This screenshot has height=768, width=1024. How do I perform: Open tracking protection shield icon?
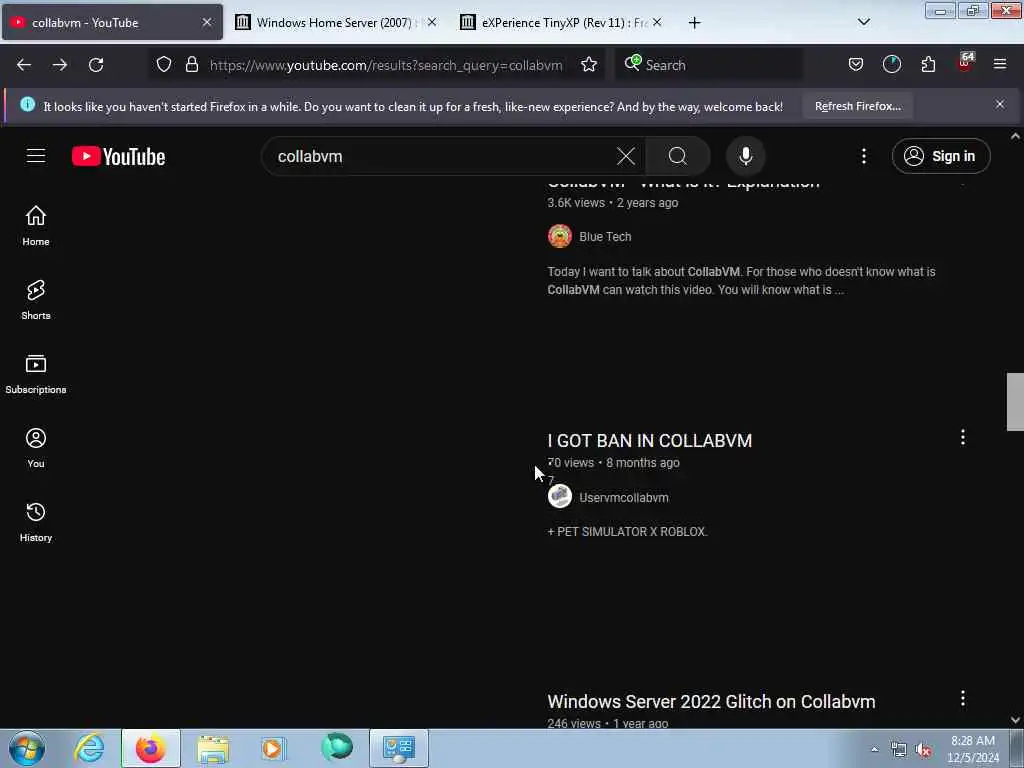(164, 65)
